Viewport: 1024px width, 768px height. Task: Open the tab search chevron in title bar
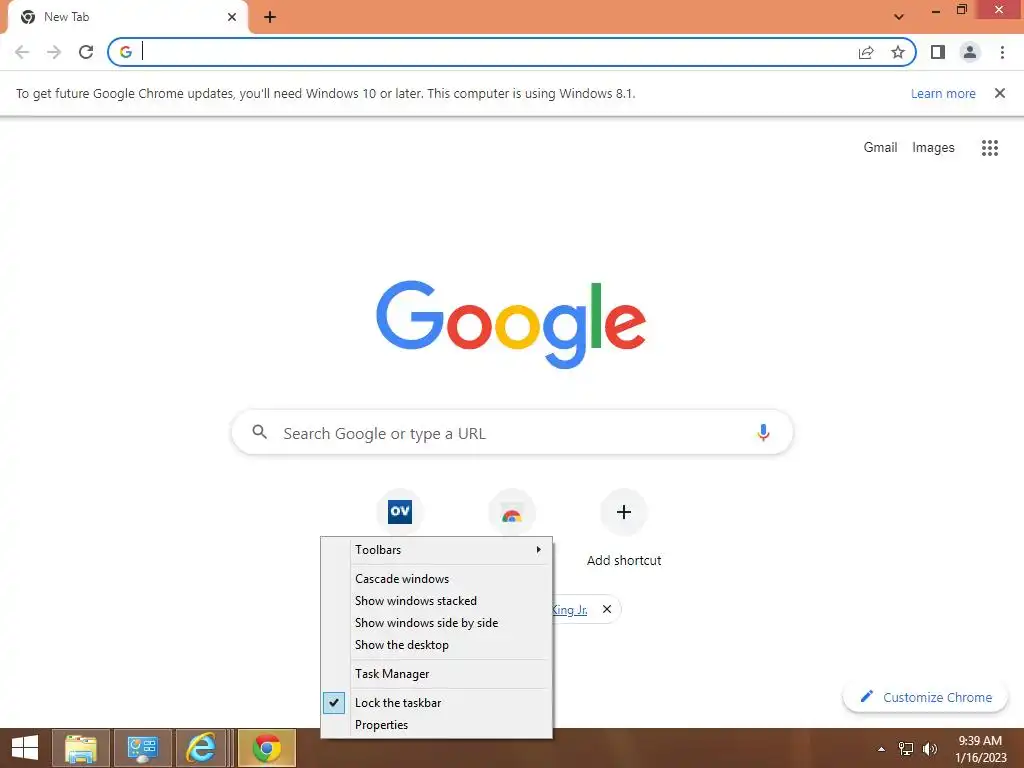click(899, 17)
